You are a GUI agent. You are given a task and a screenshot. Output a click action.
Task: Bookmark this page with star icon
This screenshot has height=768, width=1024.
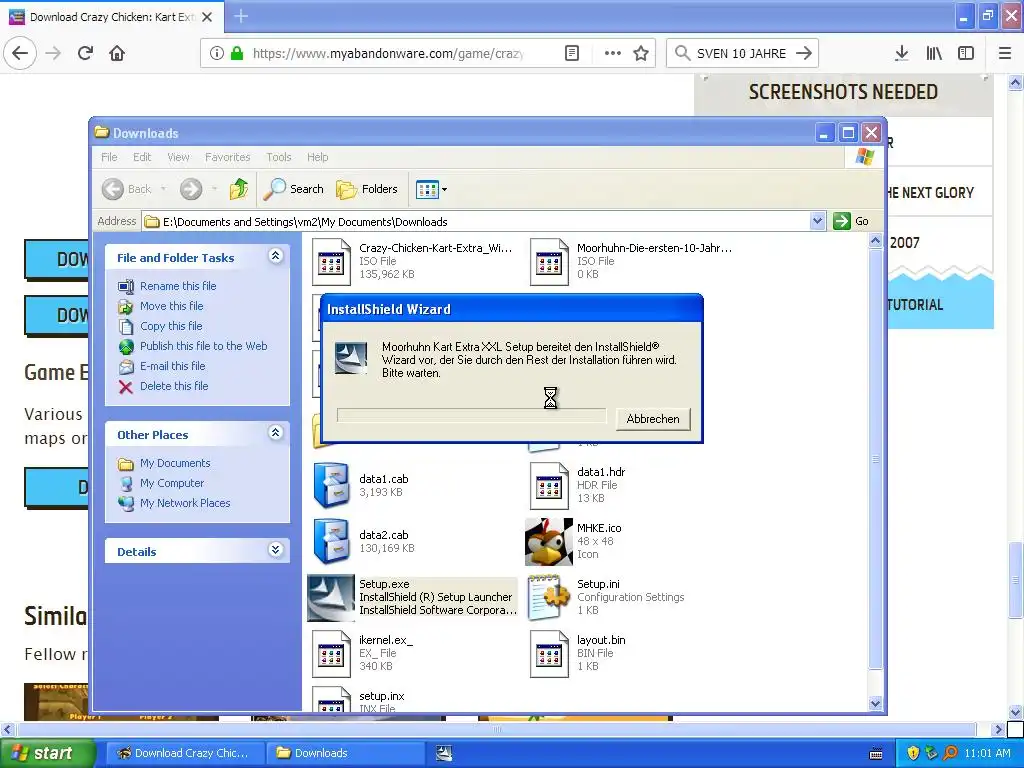coord(641,53)
